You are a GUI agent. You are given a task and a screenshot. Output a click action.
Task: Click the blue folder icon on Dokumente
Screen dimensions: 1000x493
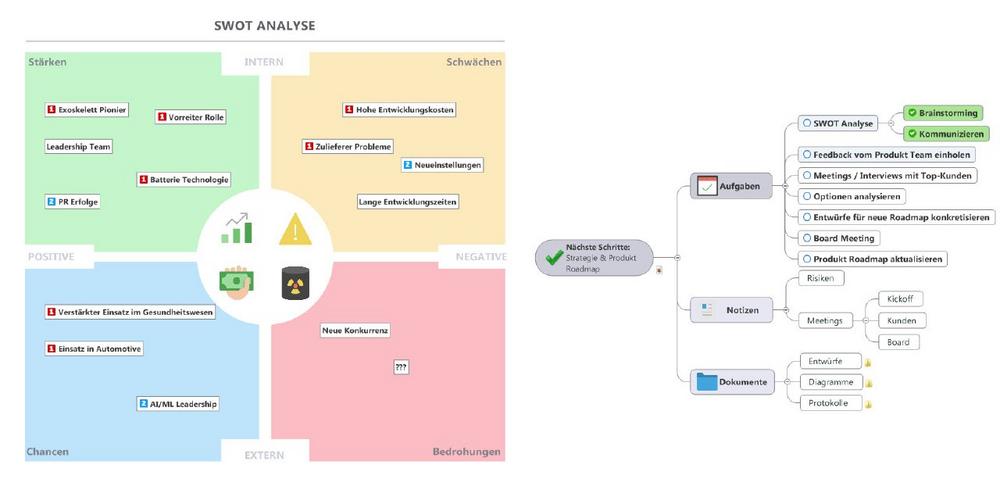pos(707,382)
